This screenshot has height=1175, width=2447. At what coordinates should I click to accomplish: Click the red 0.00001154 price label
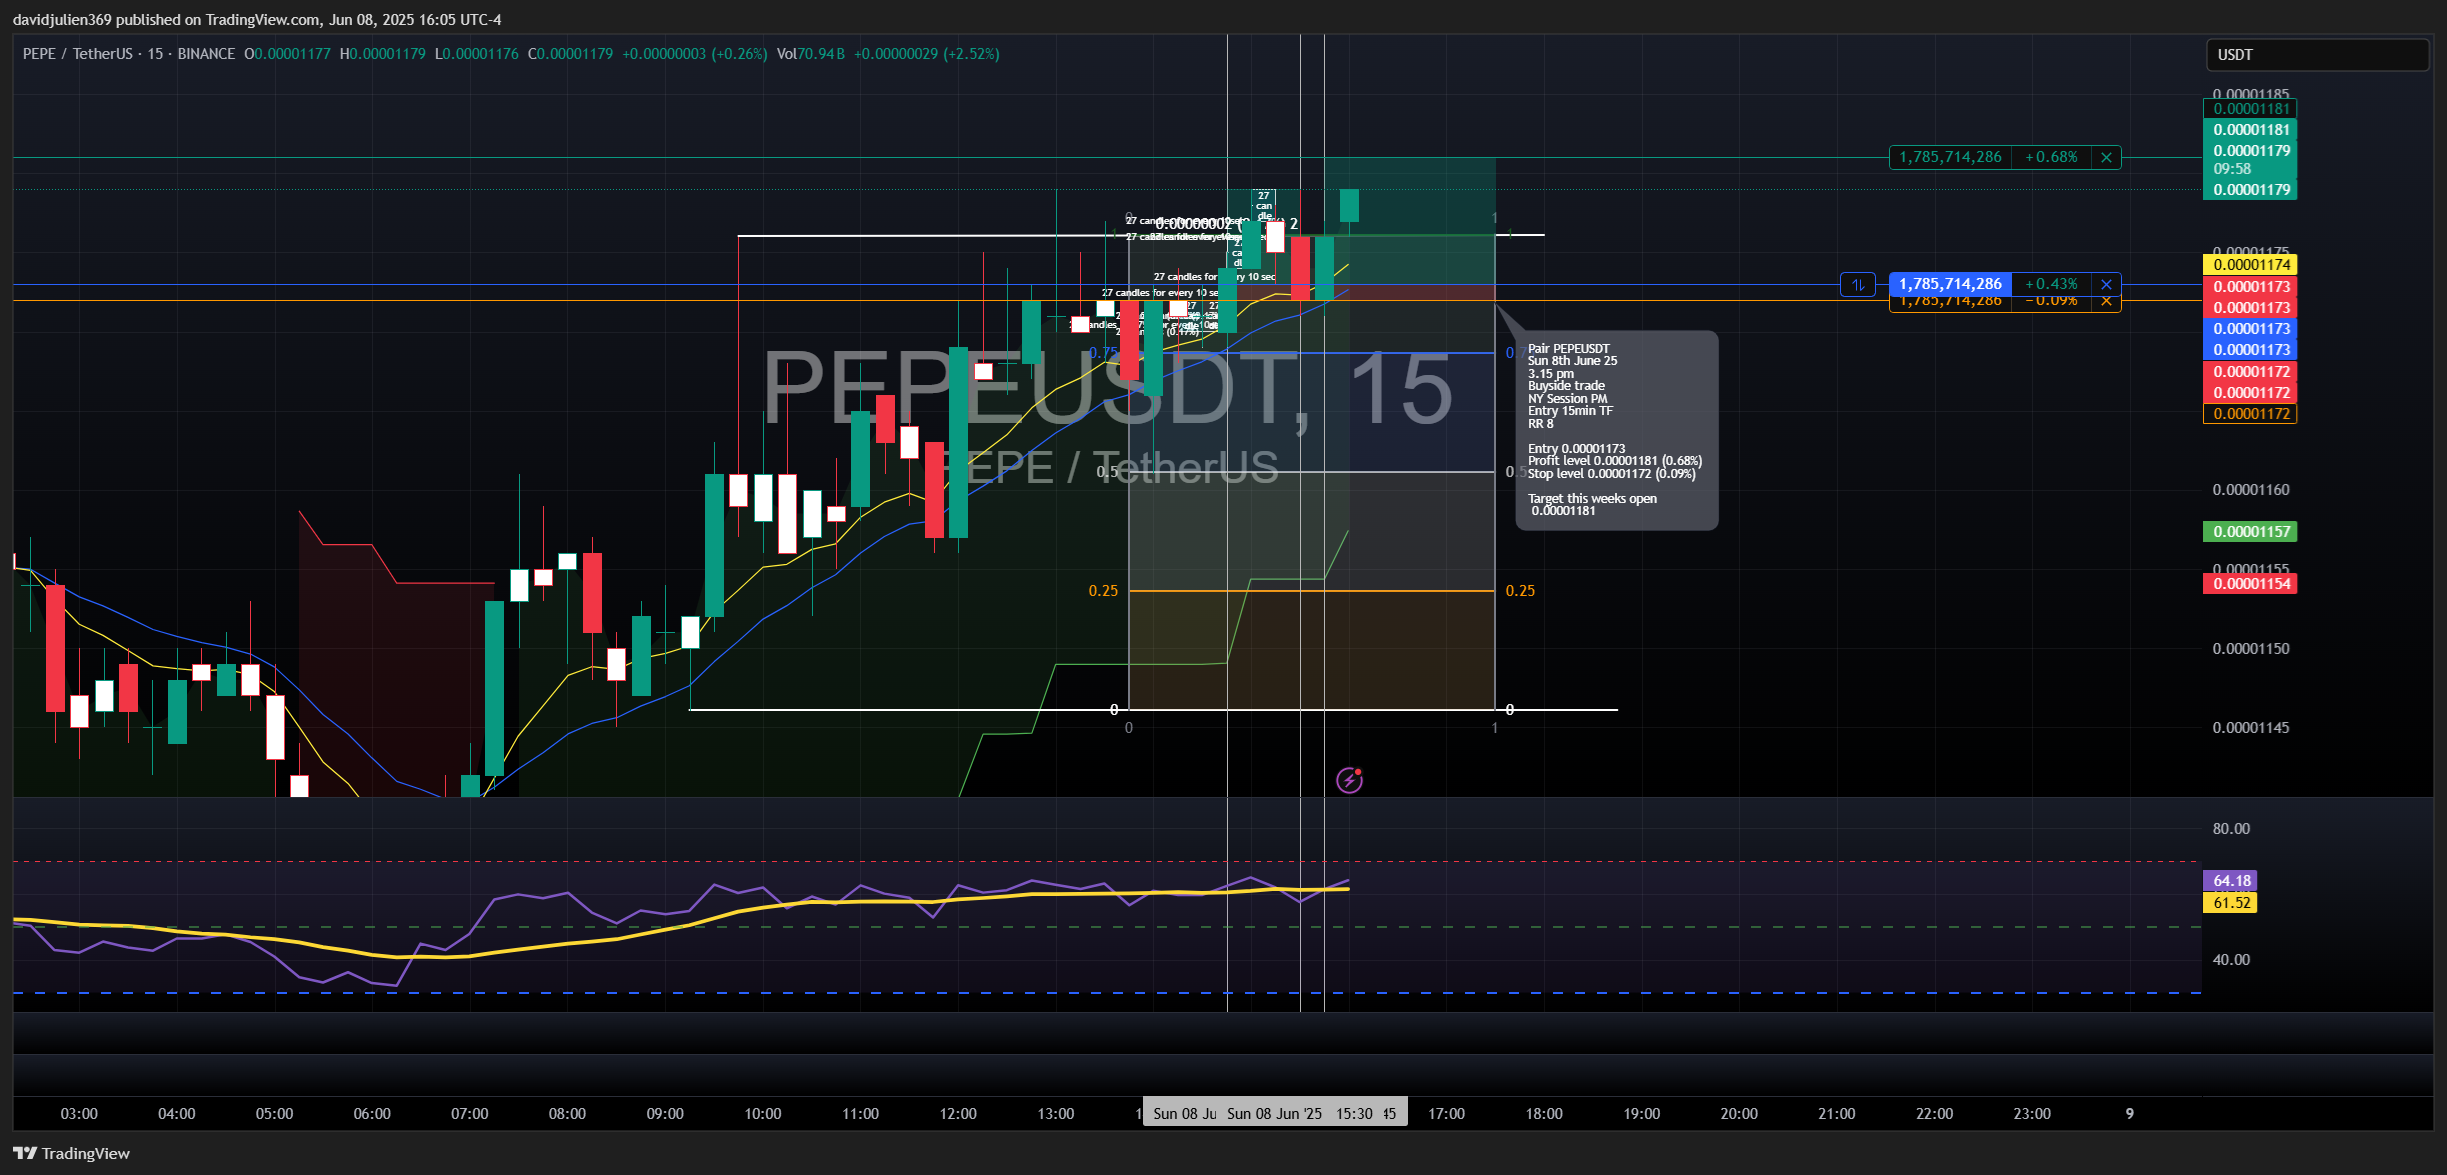tap(2250, 584)
